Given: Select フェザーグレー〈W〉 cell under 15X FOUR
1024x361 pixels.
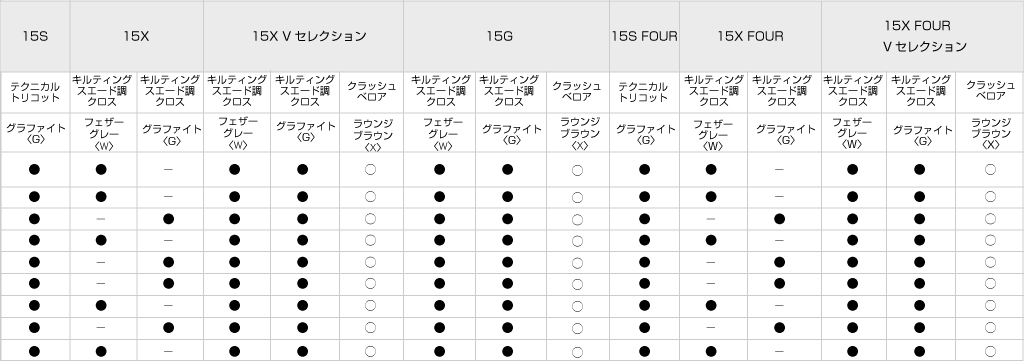Looking at the screenshot, I should [x=714, y=133].
